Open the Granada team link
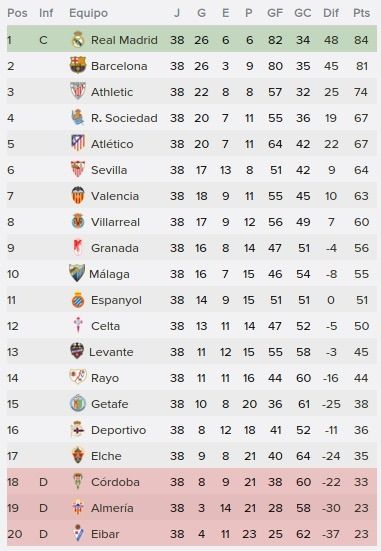The width and height of the screenshot is (381, 551). pos(115,248)
